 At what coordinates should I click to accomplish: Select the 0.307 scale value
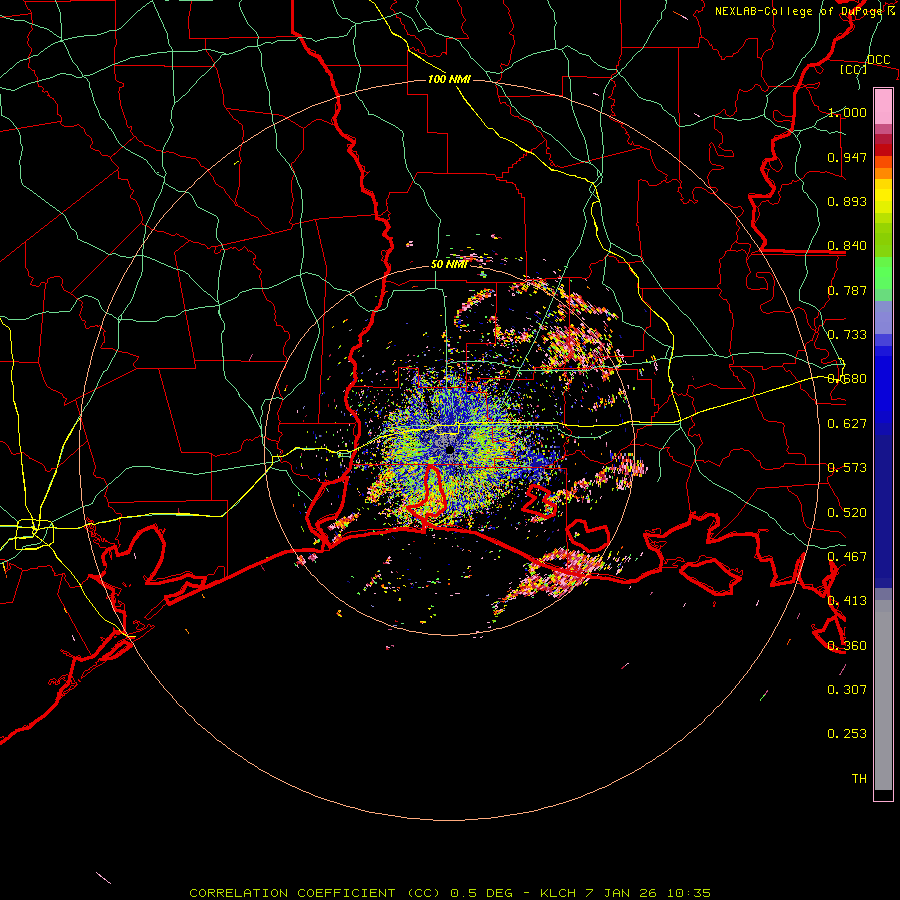pyautogui.click(x=847, y=689)
